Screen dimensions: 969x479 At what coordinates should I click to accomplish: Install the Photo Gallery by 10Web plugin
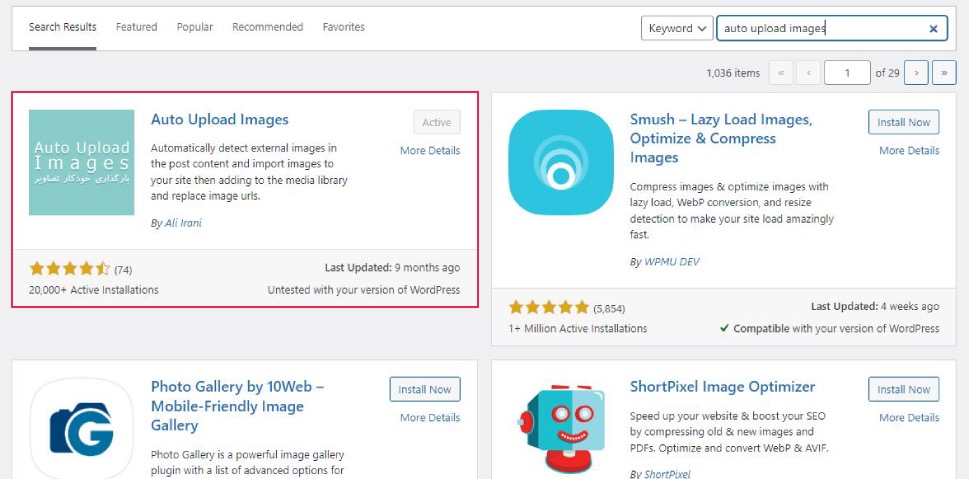425,389
